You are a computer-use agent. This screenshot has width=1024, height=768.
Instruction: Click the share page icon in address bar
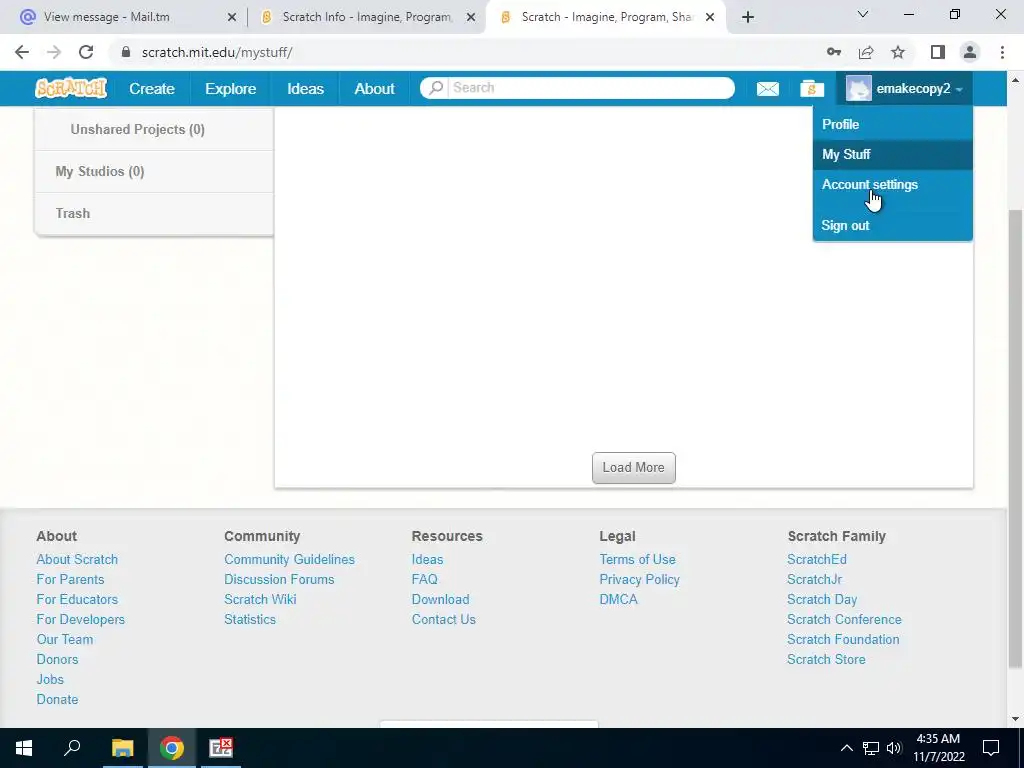click(866, 52)
